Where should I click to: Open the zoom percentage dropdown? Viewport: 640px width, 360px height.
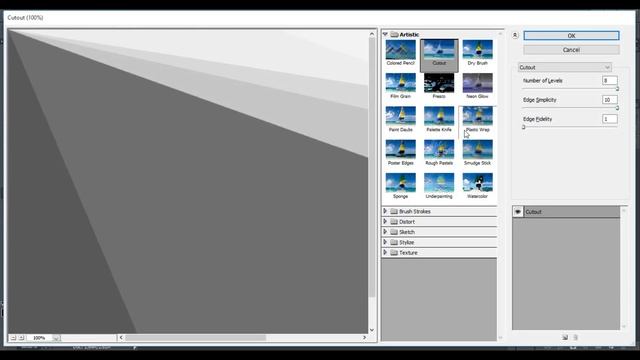[x=56, y=338]
